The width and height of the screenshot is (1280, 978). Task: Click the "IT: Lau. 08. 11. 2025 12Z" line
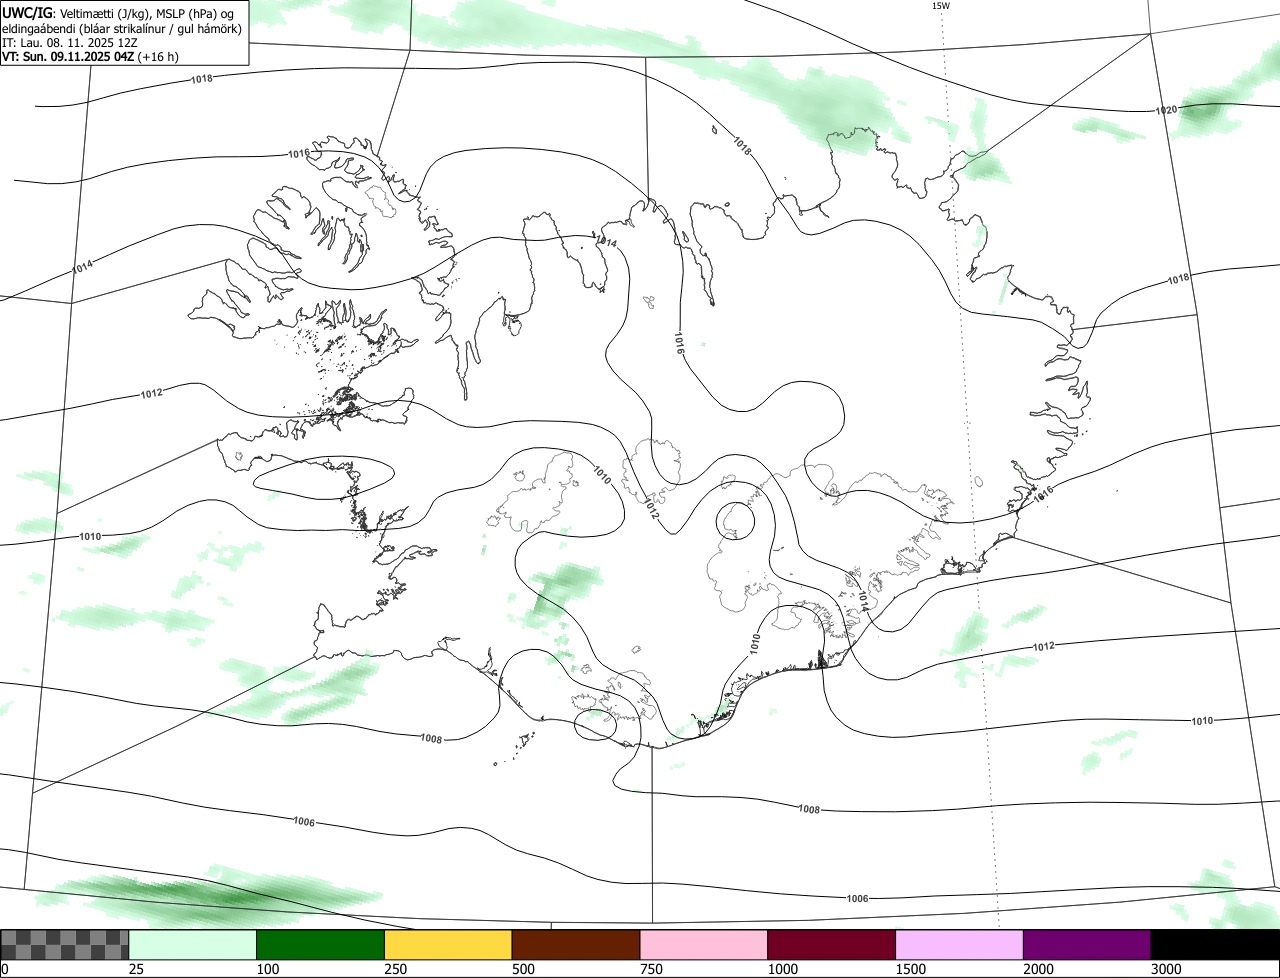70,43
